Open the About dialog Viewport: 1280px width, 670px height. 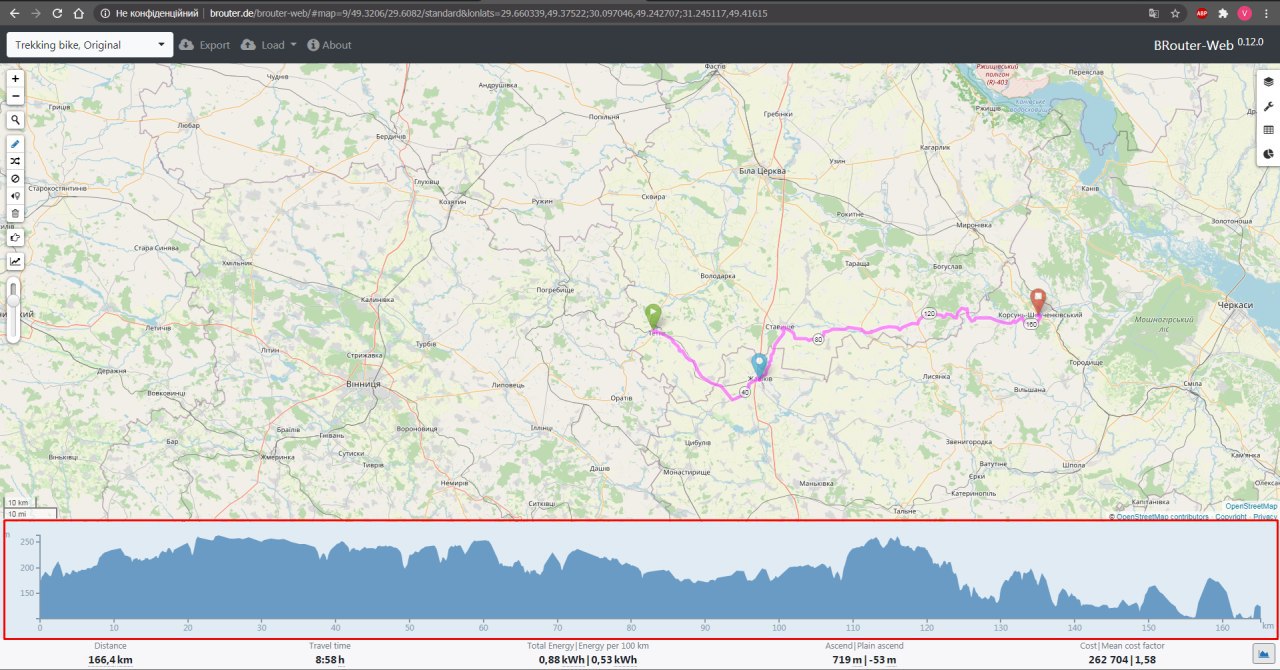[329, 45]
